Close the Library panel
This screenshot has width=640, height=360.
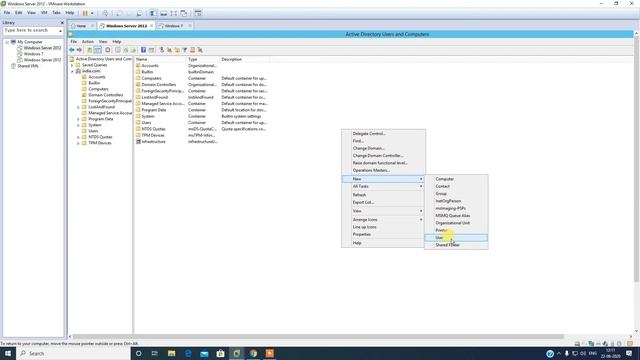point(62,23)
